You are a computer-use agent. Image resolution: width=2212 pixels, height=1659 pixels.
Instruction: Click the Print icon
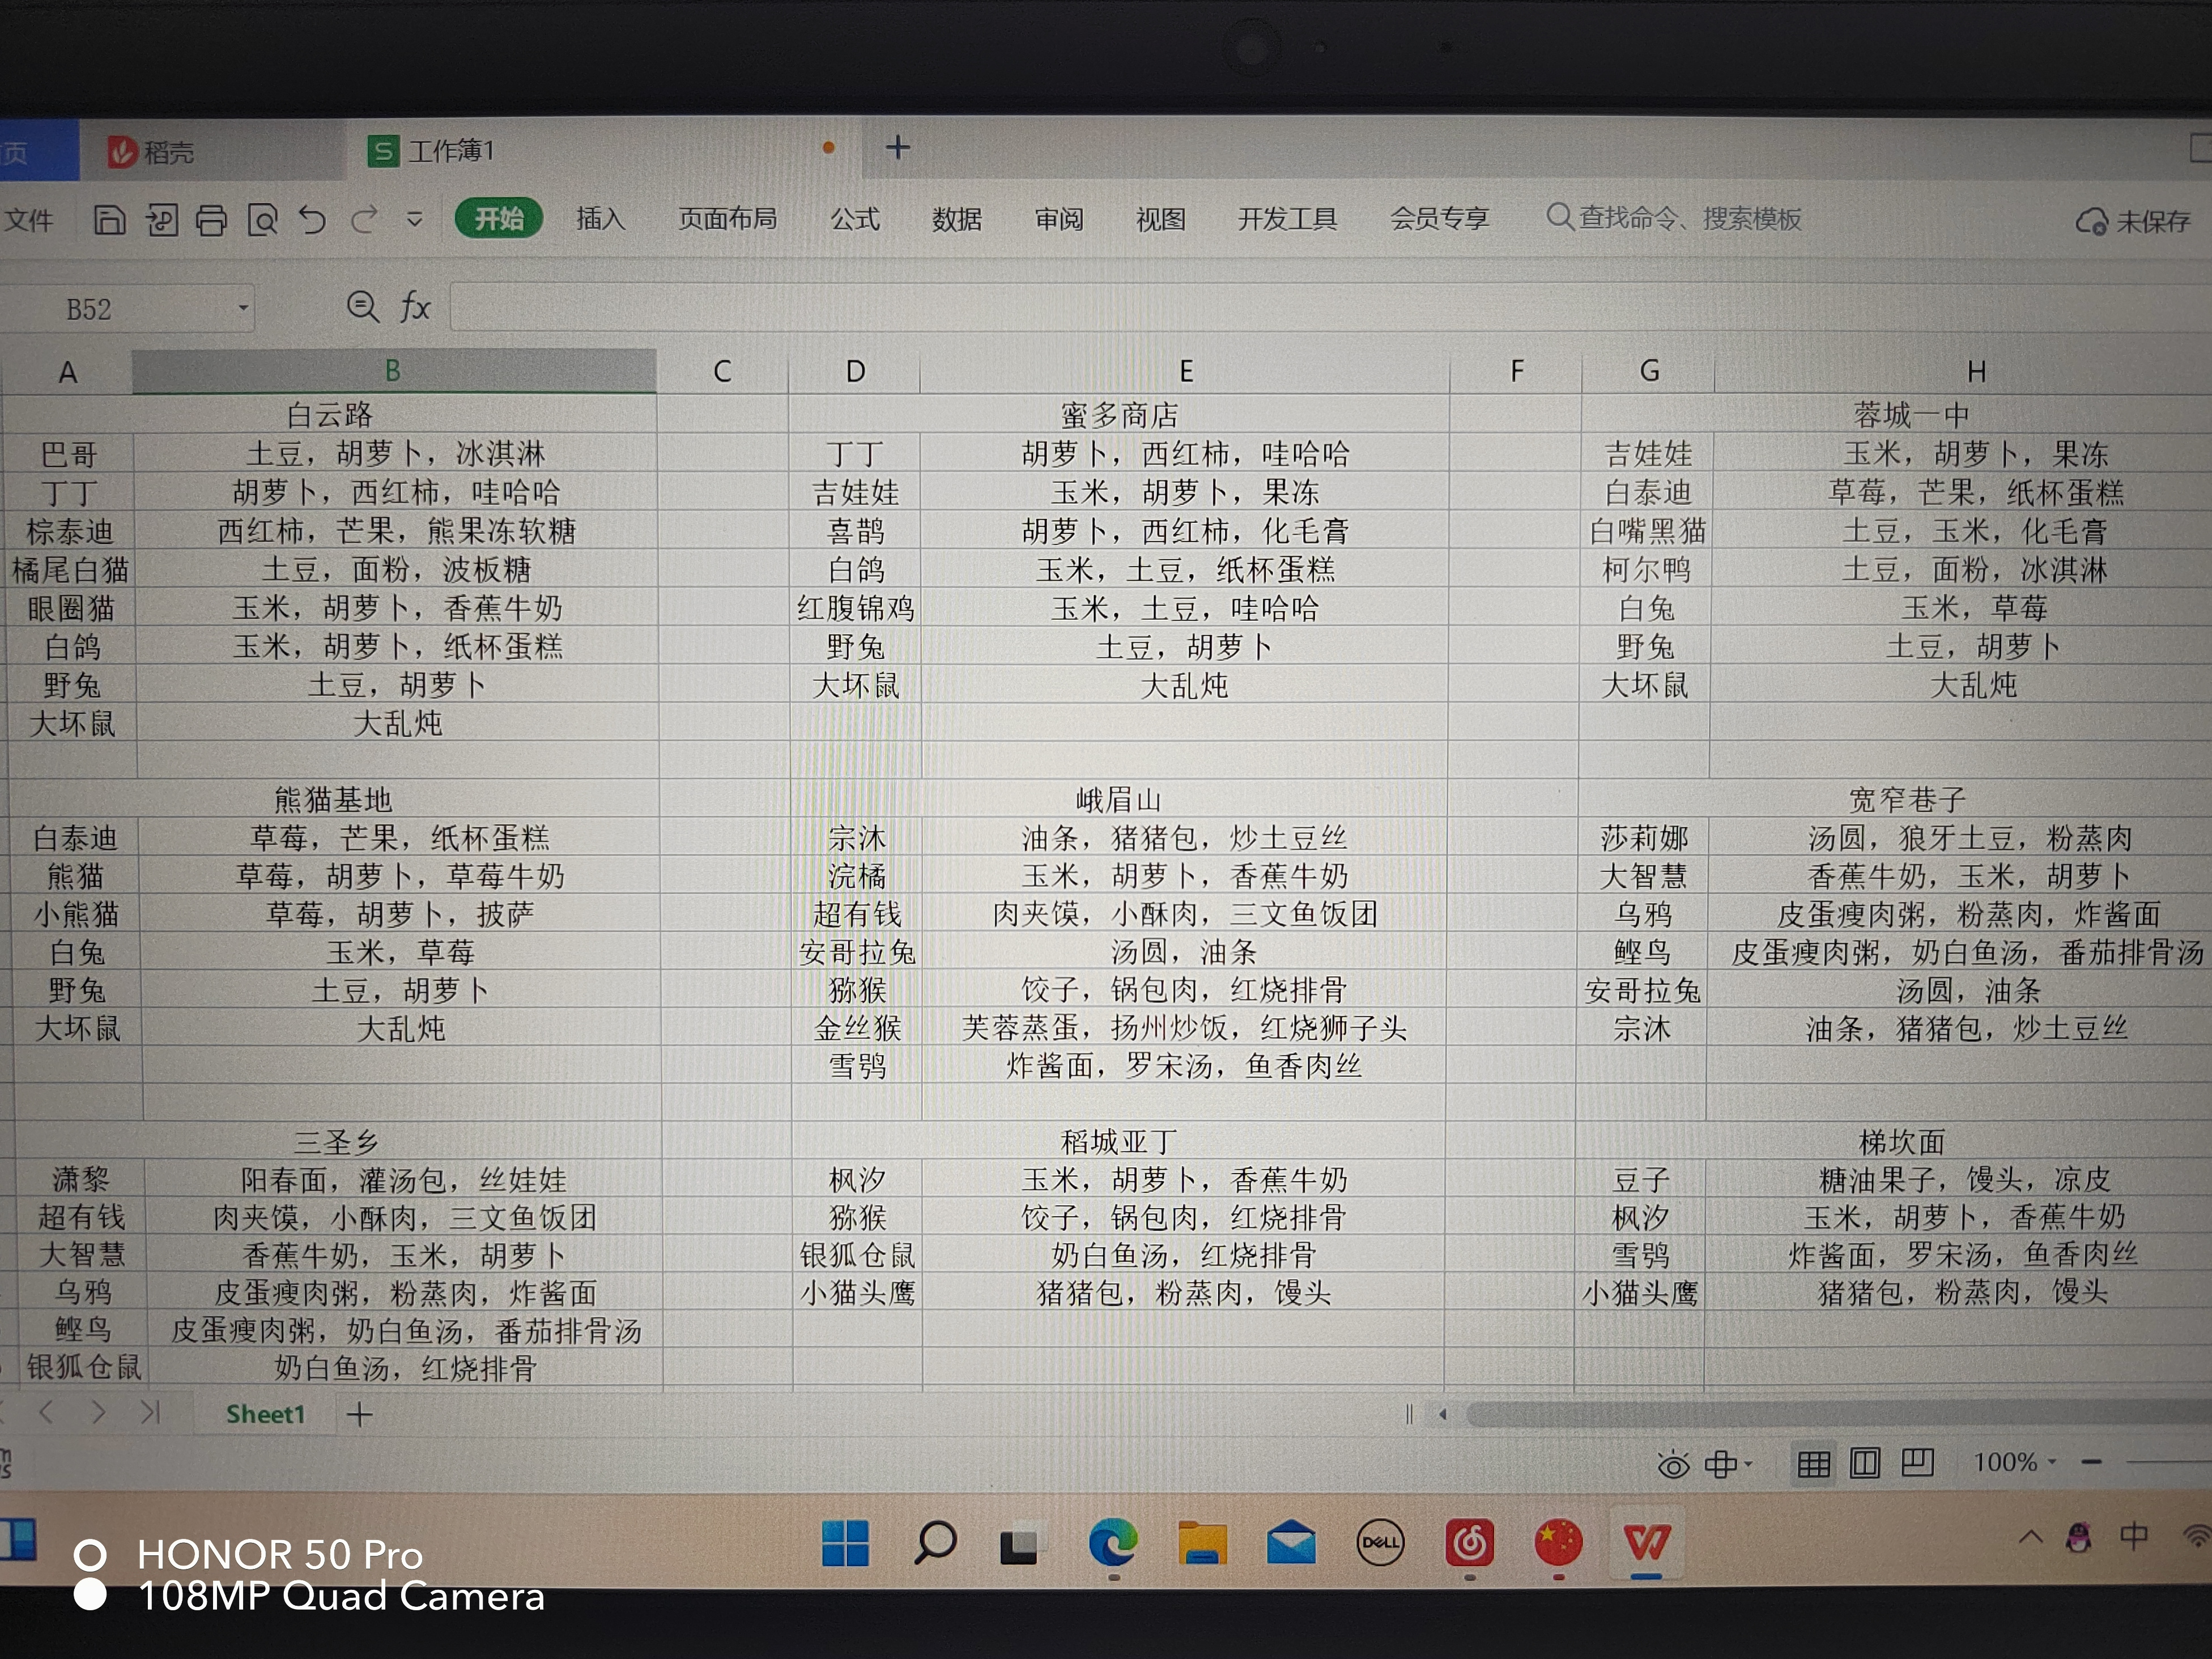pyautogui.click(x=211, y=219)
